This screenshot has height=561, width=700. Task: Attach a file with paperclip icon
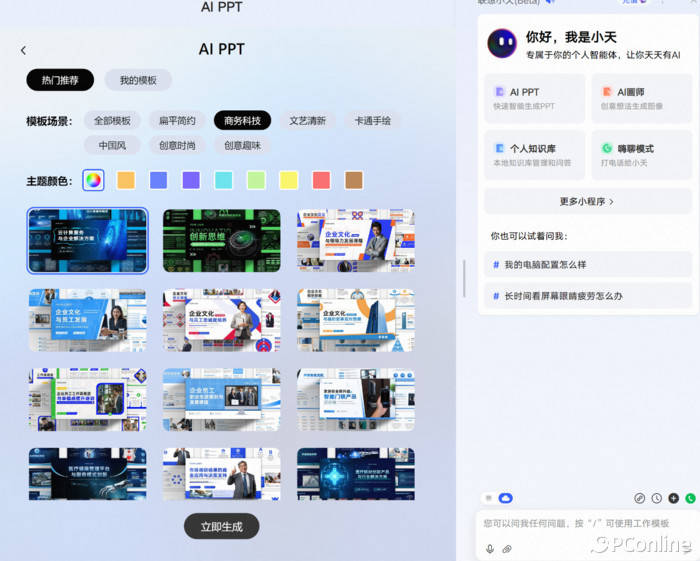point(507,549)
